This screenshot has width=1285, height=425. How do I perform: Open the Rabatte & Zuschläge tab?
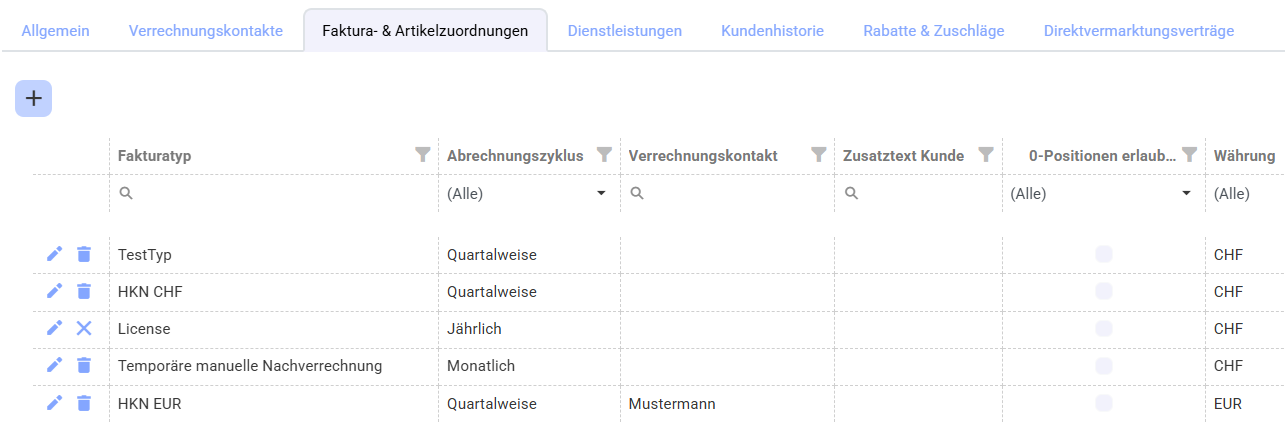tap(933, 31)
